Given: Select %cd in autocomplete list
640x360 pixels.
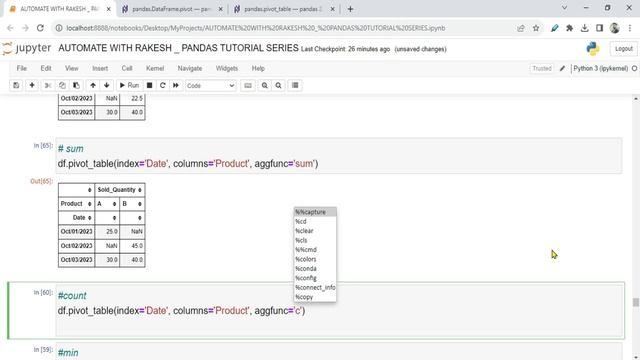Looking at the screenshot, I should [x=315, y=221].
